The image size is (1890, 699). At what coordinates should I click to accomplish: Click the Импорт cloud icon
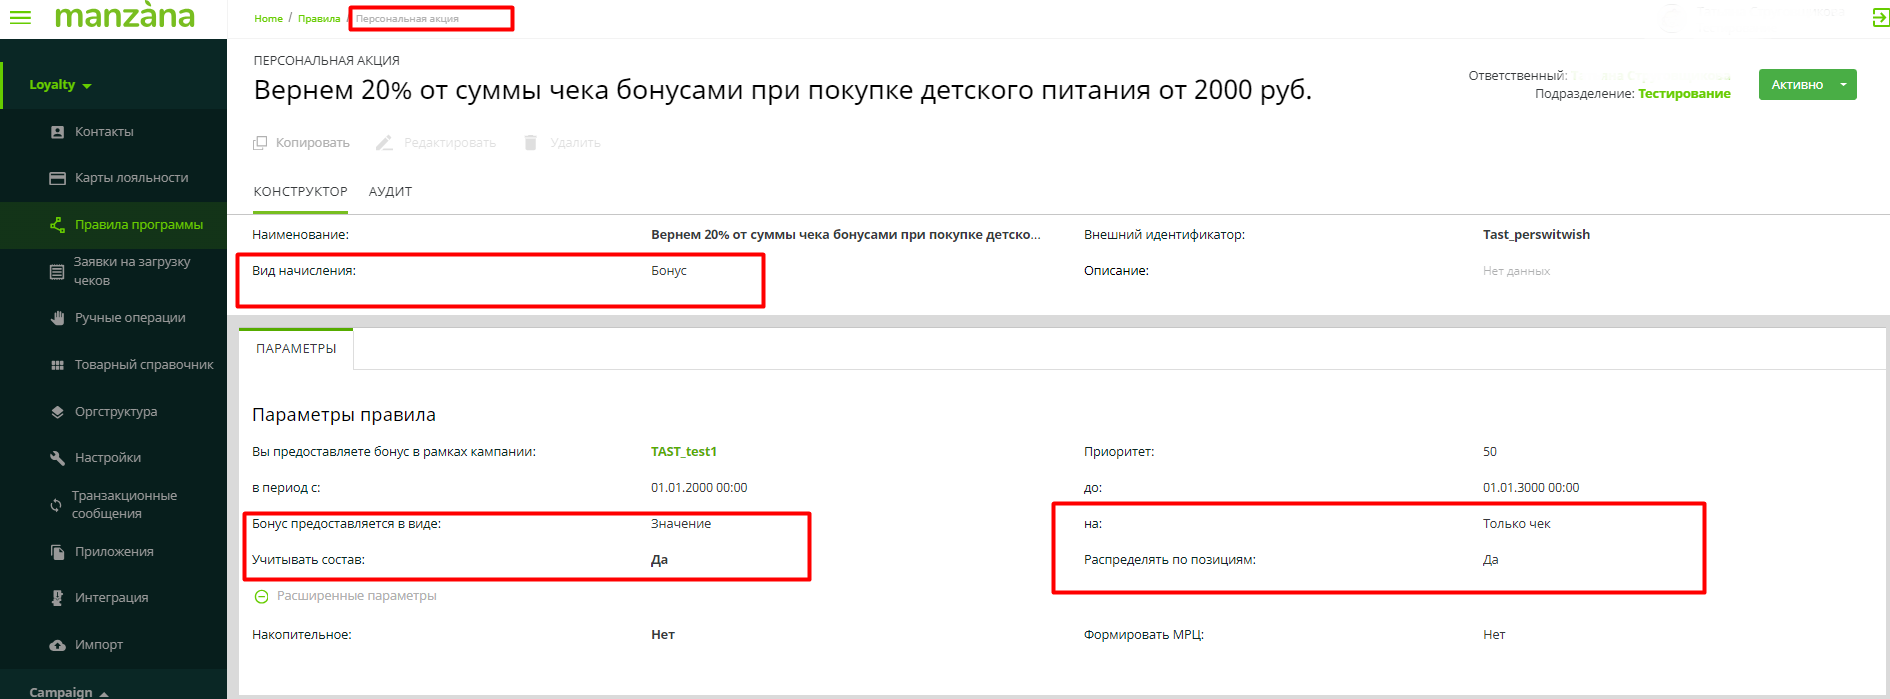point(57,645)
